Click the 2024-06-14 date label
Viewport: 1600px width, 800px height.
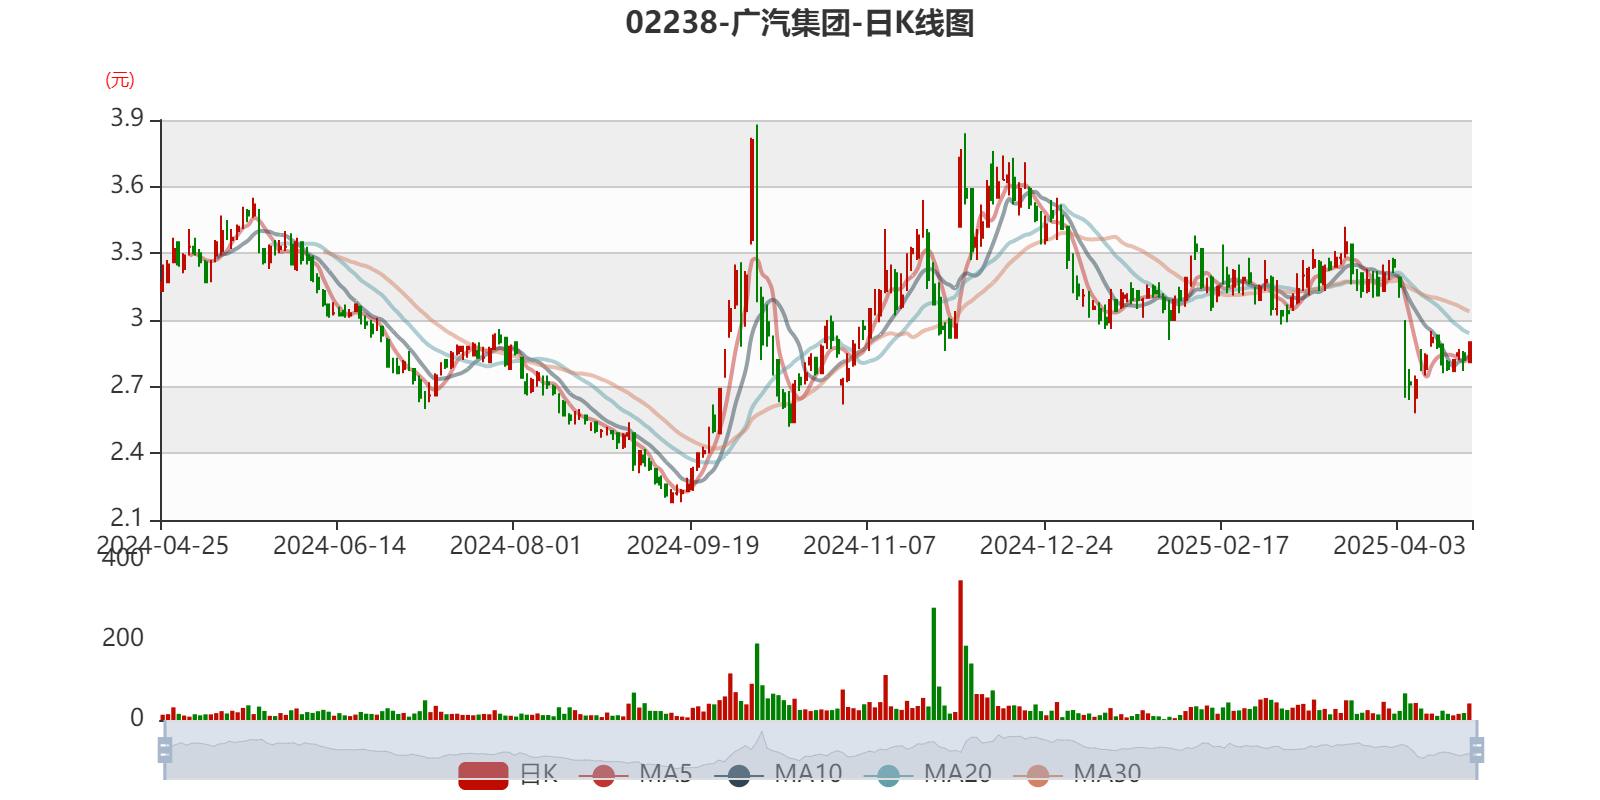coord(339,545)
